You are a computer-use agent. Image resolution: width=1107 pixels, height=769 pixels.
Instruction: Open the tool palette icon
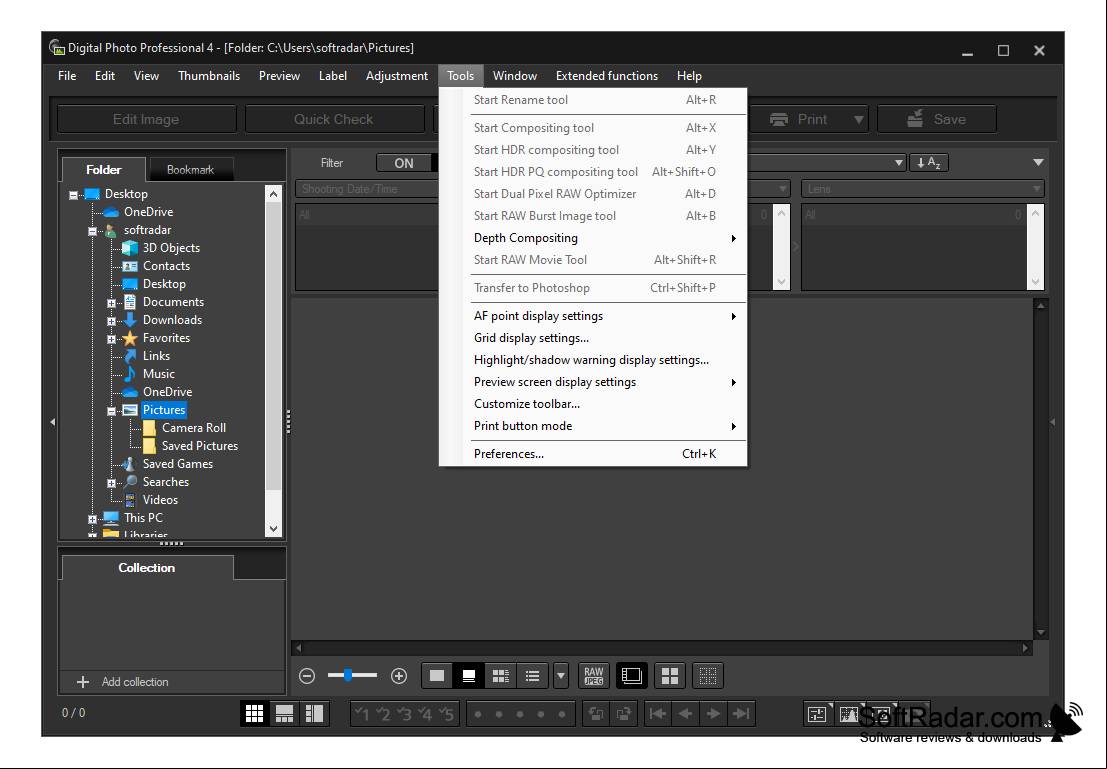817,715
